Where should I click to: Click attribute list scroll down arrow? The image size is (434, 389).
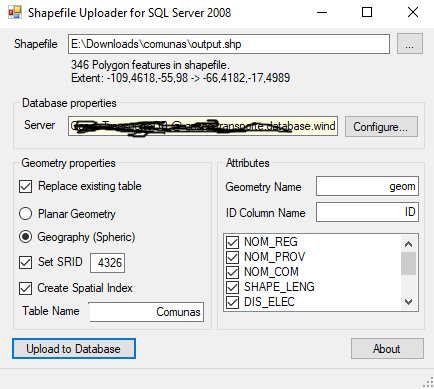click(x=408, y=302)
